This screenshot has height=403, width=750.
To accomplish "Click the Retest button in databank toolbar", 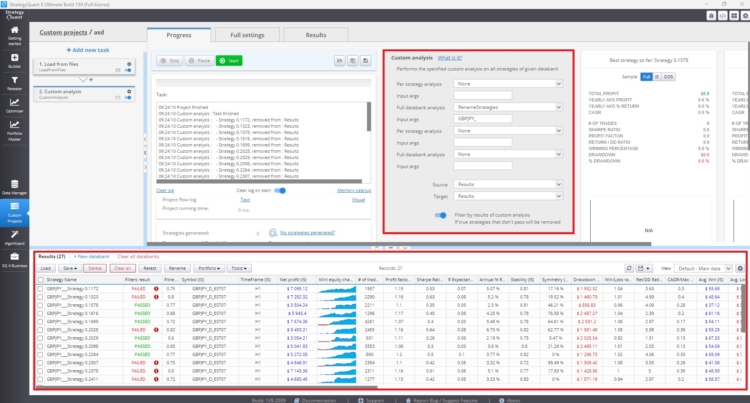I will 150,268.
